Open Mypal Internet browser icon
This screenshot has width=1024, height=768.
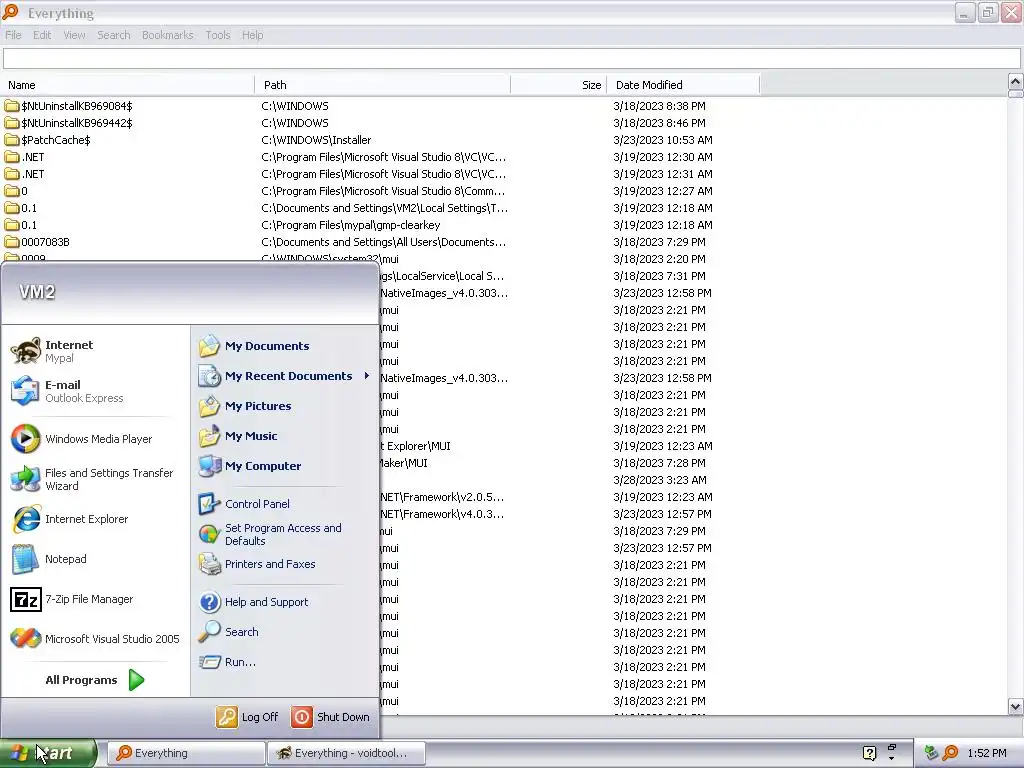25,351
